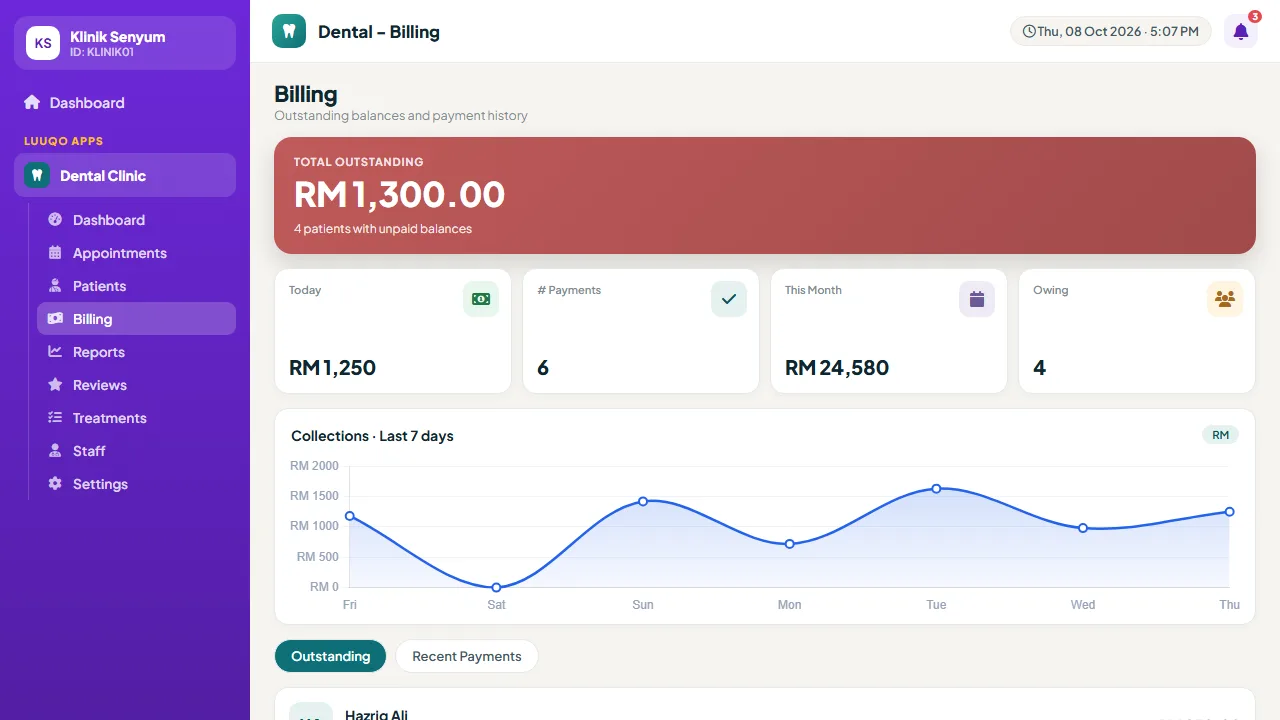This screenshot has width=1280, height=720.
Task: Click the checkmark icon on Payments card
Action: pos(729,299)
